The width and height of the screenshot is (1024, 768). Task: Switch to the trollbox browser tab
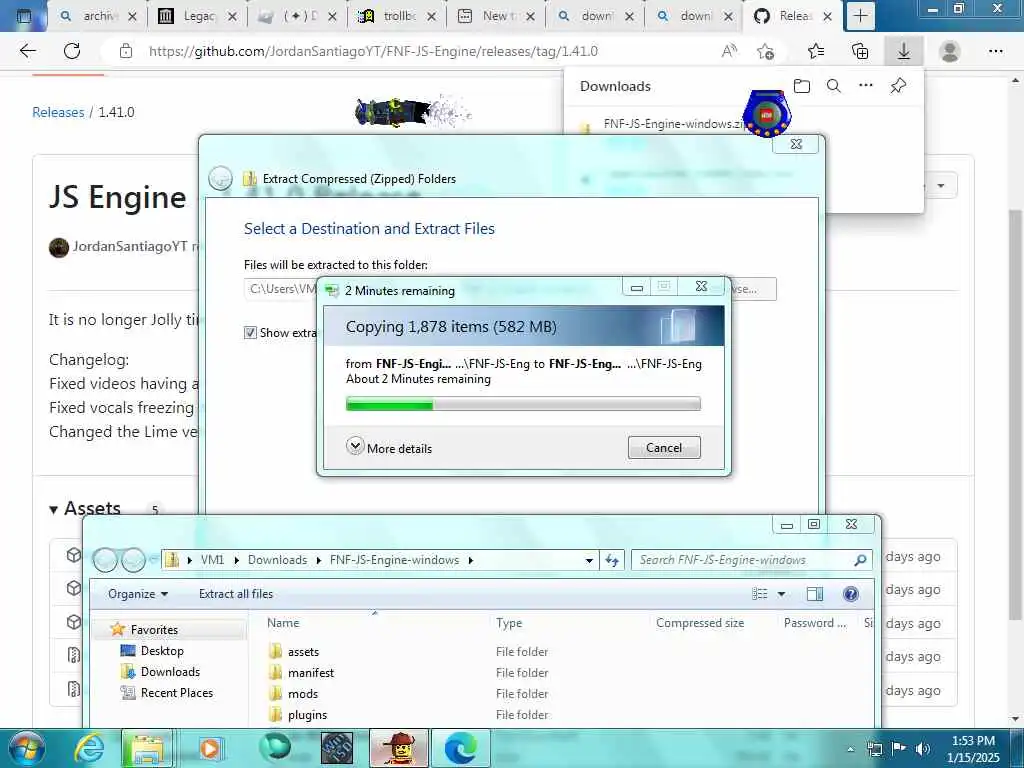[398, 16]
